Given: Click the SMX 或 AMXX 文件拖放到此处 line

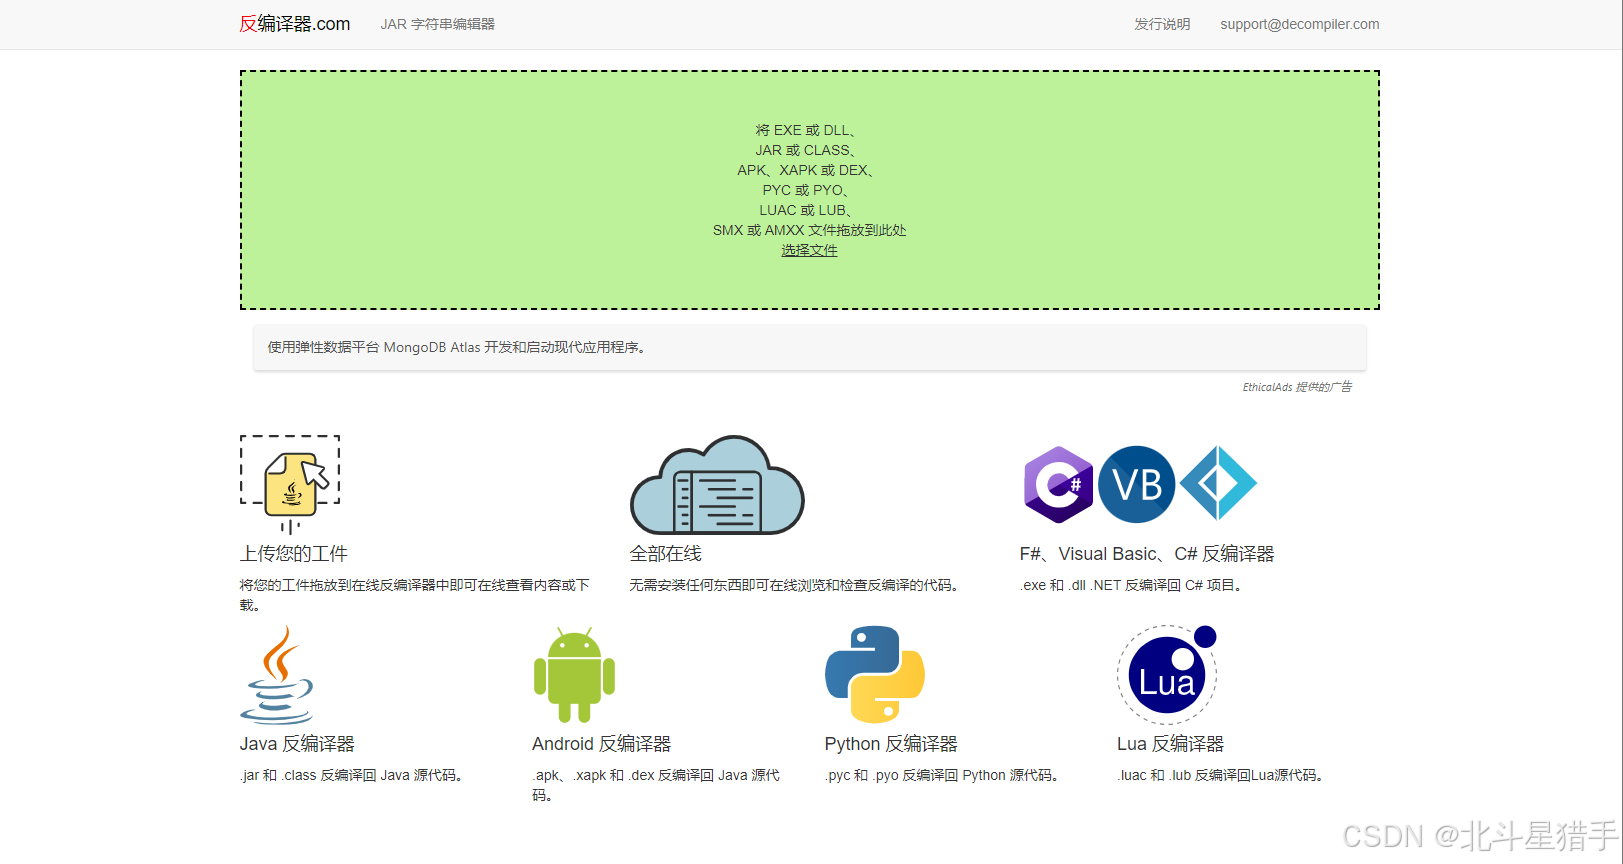Looking at the screenshot, I should click(809, 230).
